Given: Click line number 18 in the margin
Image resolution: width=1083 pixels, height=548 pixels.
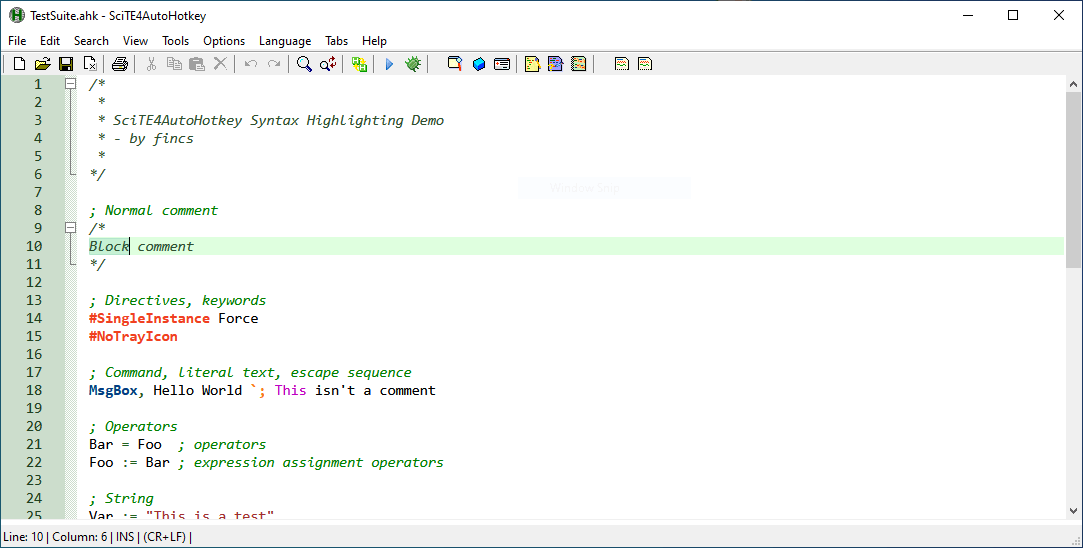Looking at the screenshot, I should tap(35, 390).
